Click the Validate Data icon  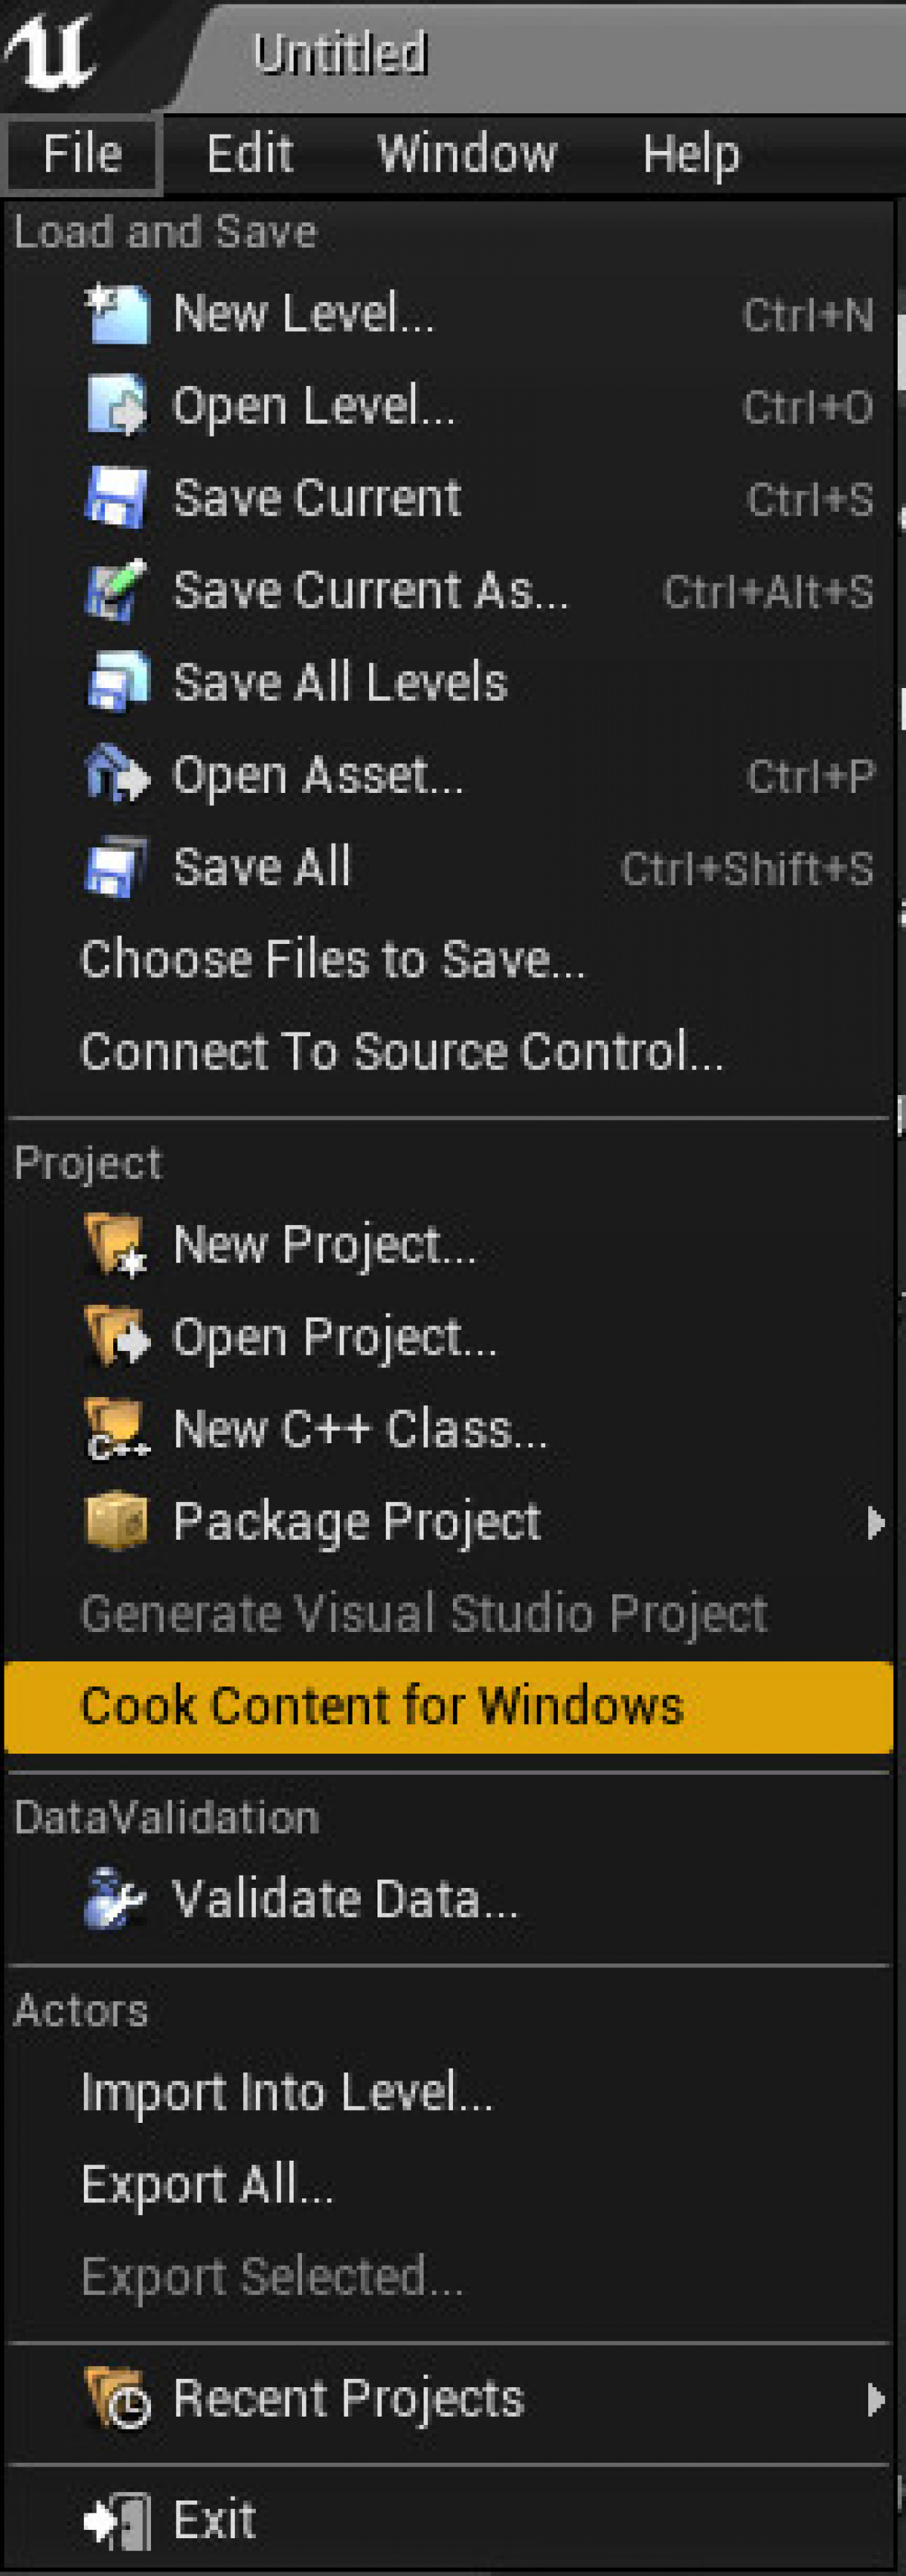pyautogui.click(x=117, y=1897)
